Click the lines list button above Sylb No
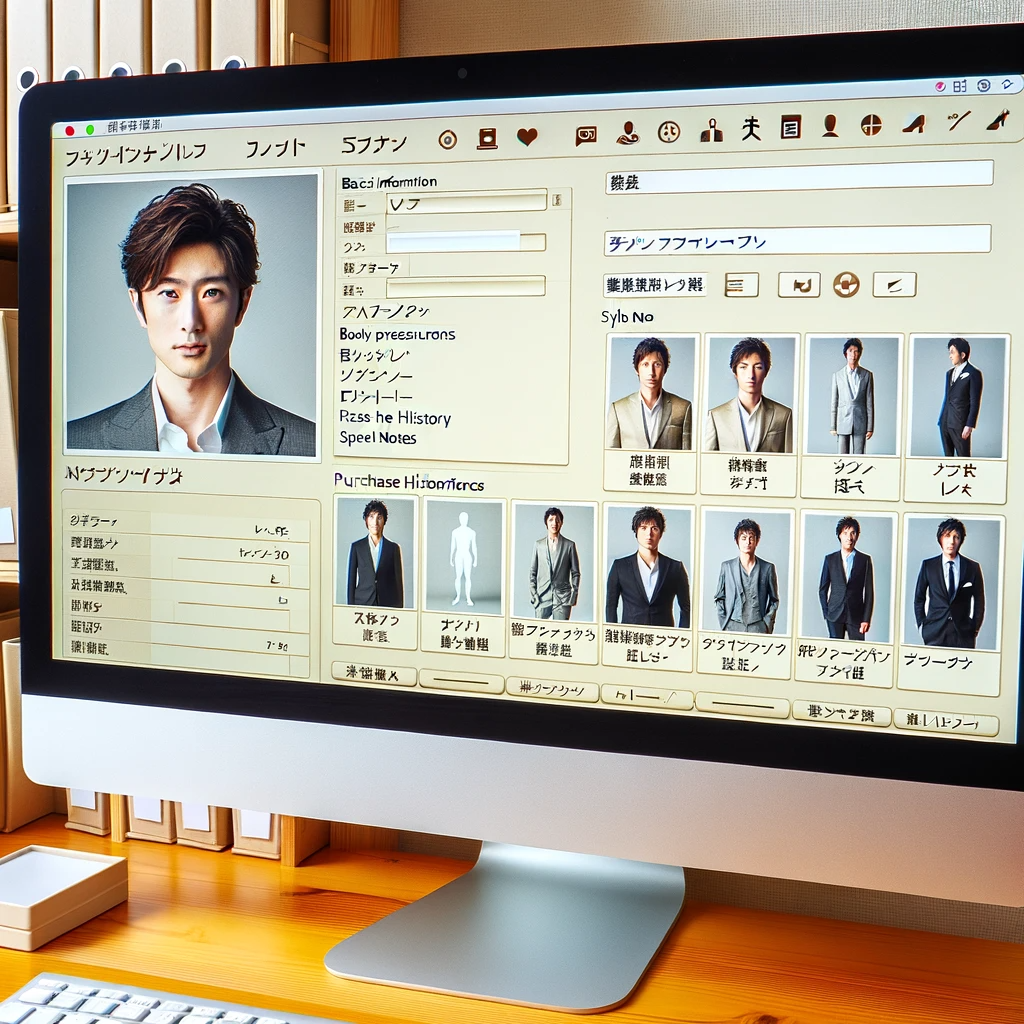The width and height of the screenshot is (1024, 1024). [742, 285]
